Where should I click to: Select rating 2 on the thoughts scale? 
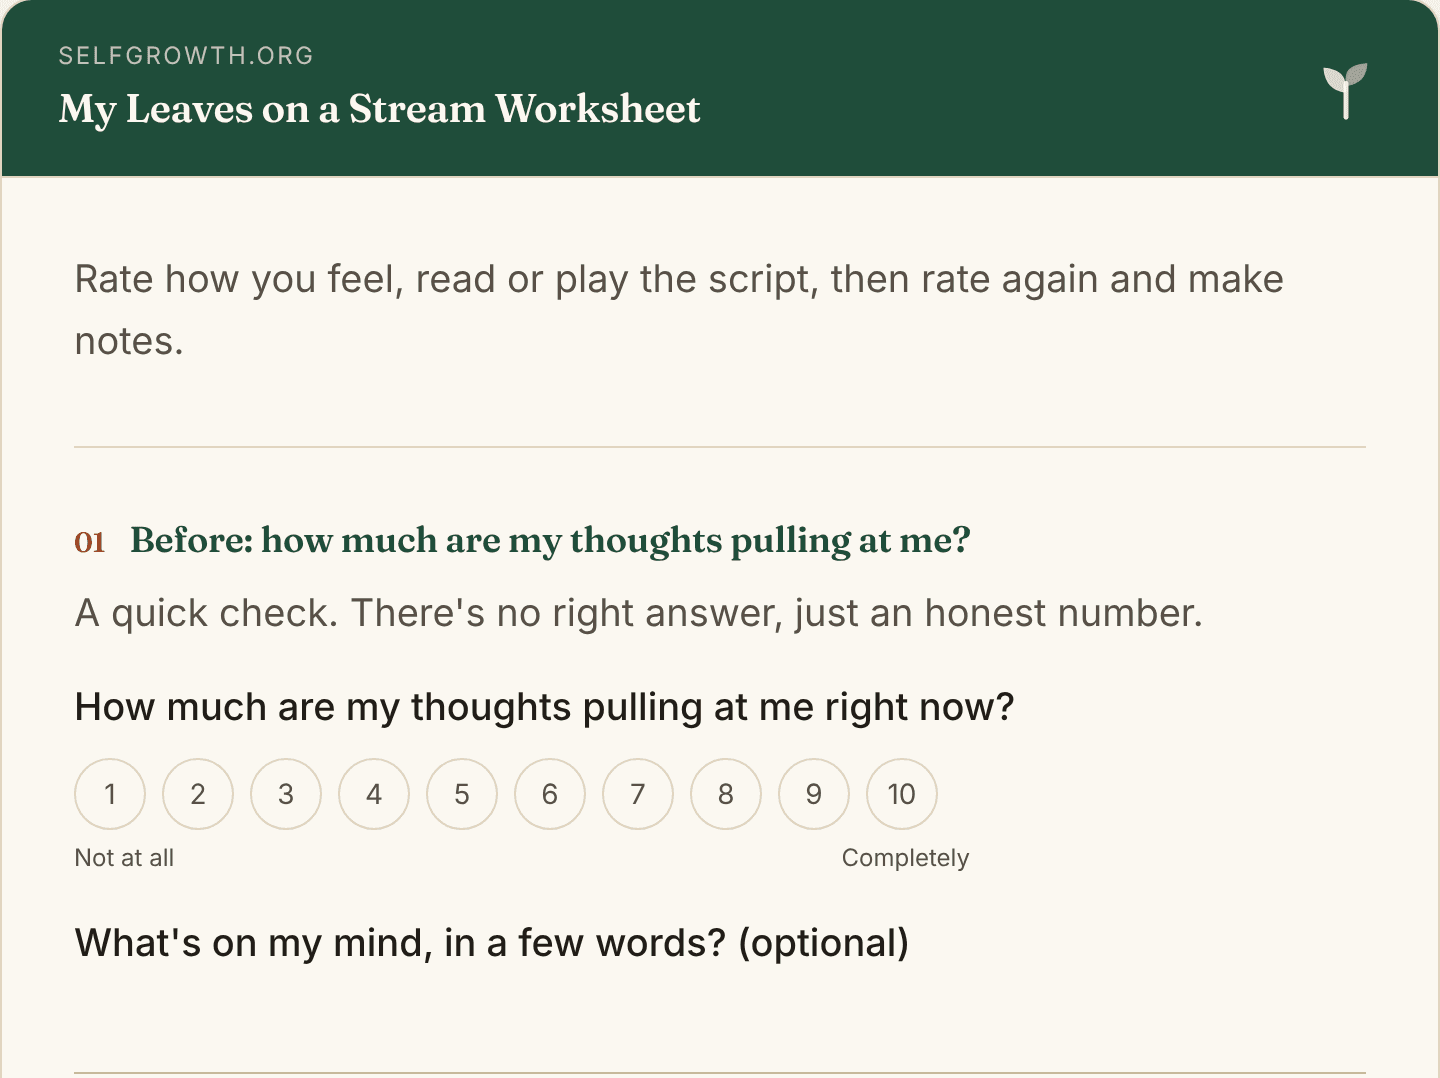pos(198,794)
